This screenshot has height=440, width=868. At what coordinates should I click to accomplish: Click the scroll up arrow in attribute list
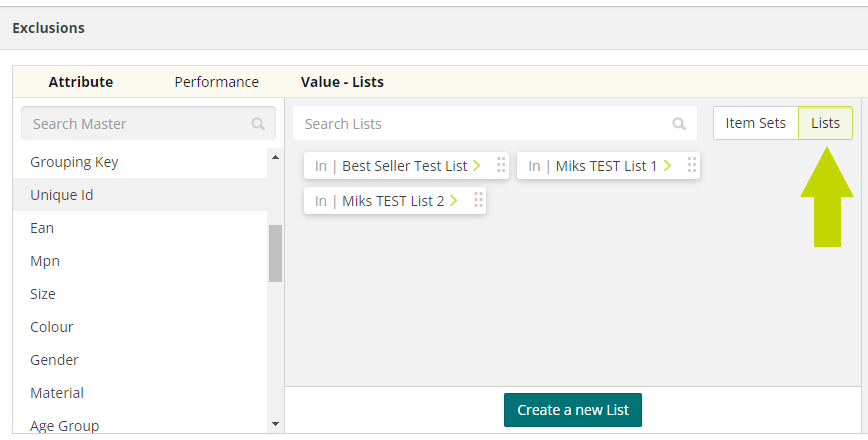(275, 157)
